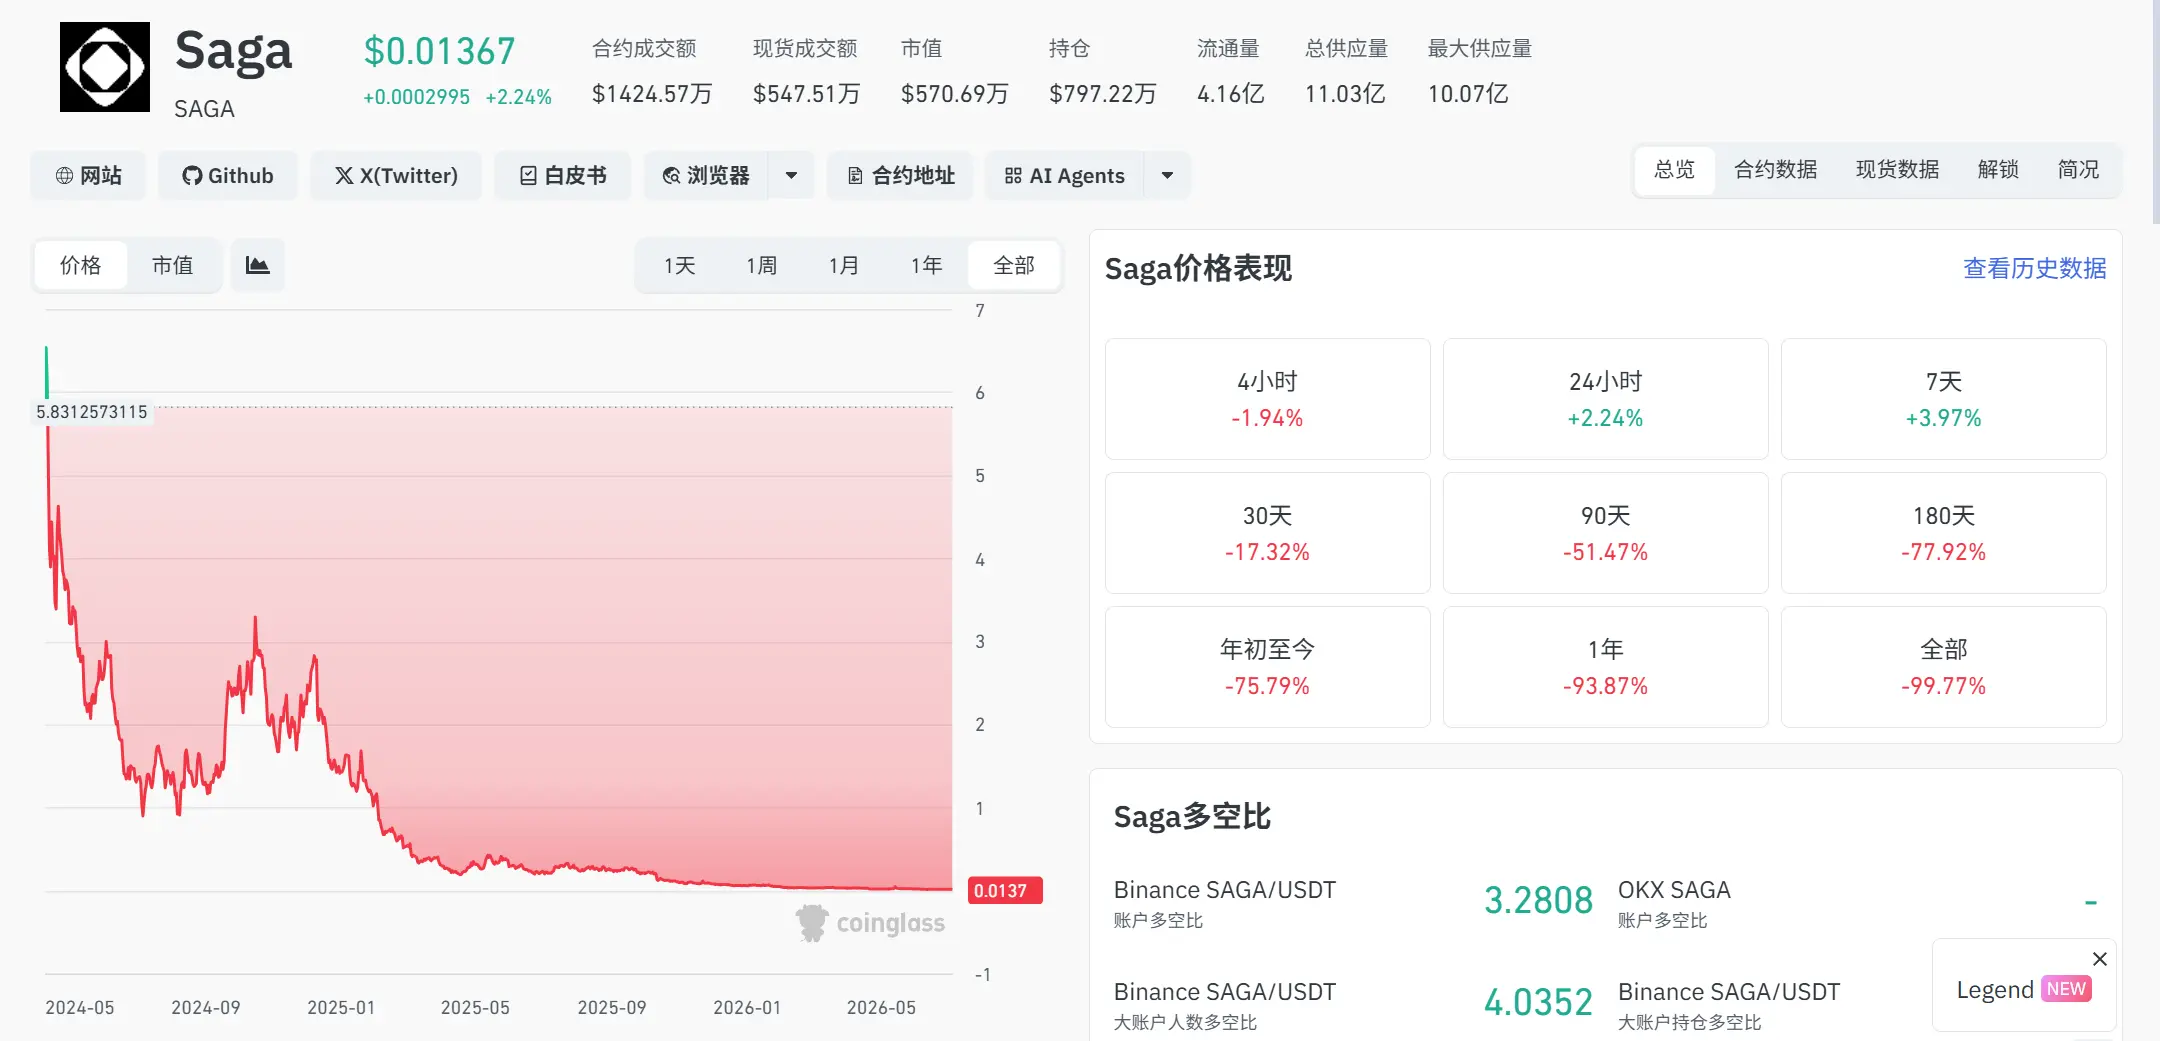Image resolution: width=2160 pixels, height=1041 pixels.
Task: Select the 价格 chart tab
Action: pyautogui.click(x=81, y=265)
